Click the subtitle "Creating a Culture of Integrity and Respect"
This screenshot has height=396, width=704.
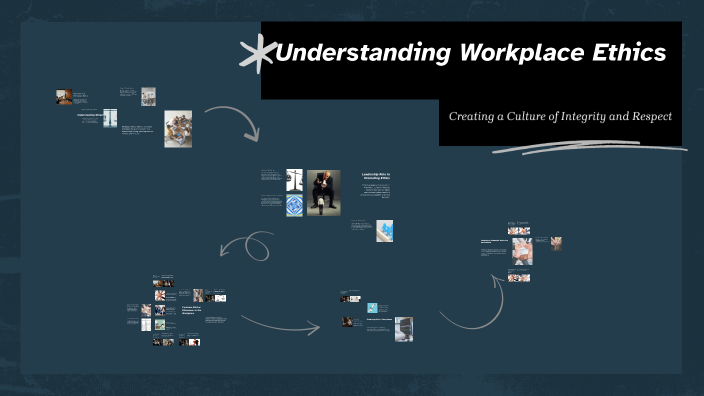tap(560, 116)
